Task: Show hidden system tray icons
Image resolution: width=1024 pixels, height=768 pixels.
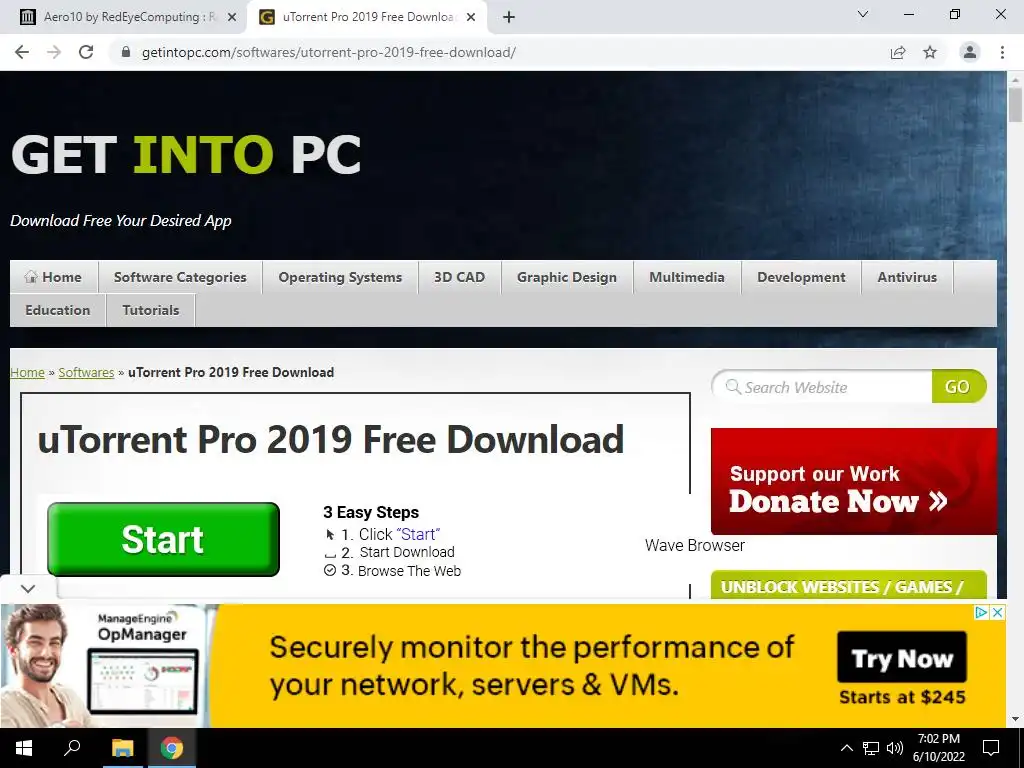Action: point(846,748)
